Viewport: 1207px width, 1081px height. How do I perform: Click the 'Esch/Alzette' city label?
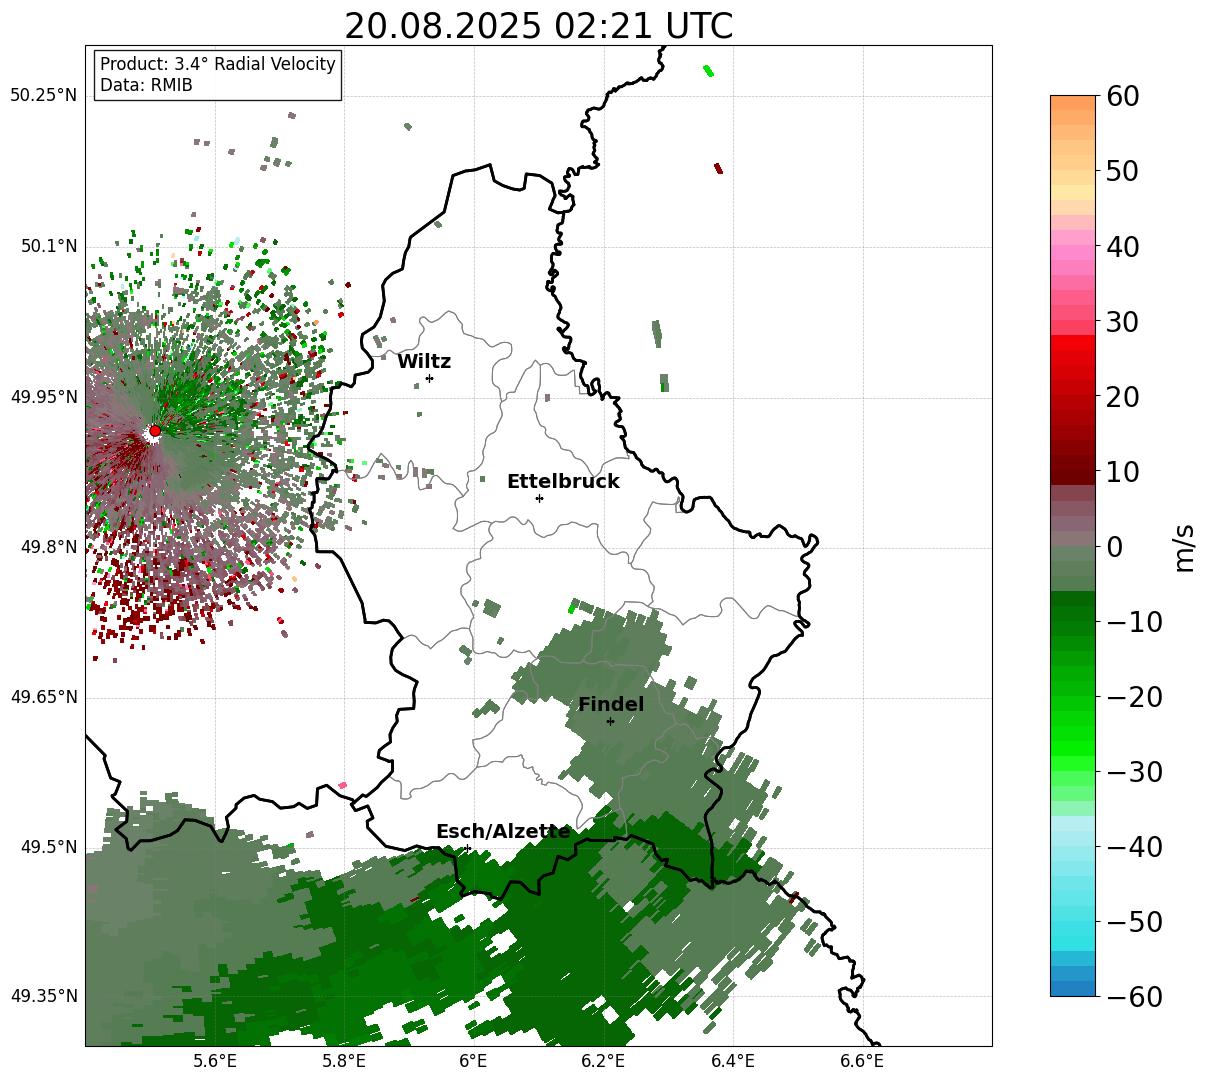[x=503, y=832]
